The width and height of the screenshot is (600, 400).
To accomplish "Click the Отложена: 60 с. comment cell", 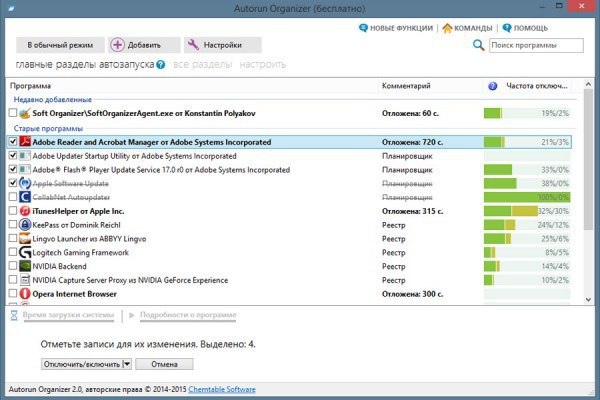I will pos(410,113).
